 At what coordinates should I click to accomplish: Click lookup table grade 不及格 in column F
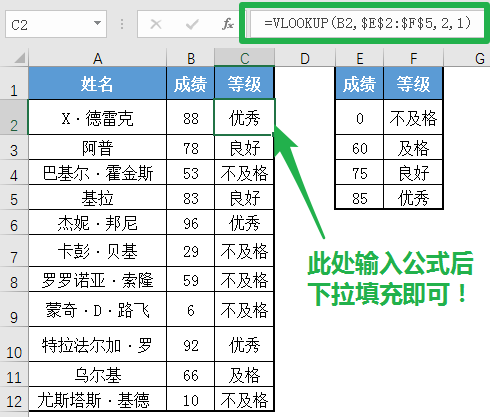coord(413,117)
